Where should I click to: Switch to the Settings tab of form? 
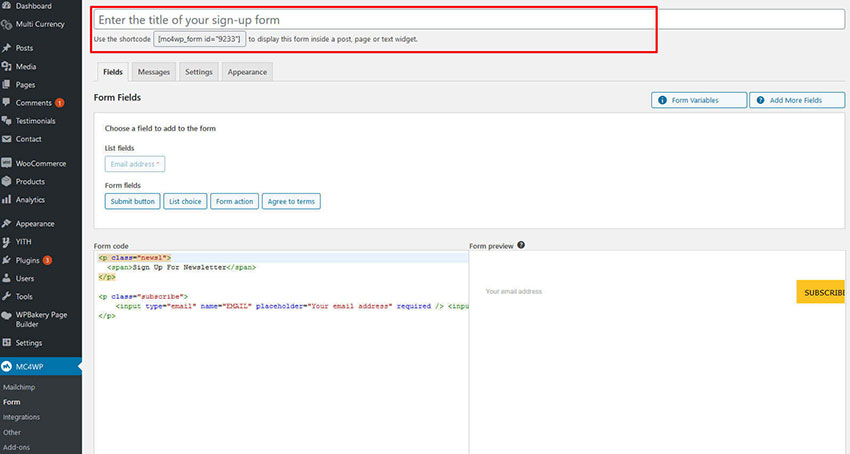[x=199, y=72]
